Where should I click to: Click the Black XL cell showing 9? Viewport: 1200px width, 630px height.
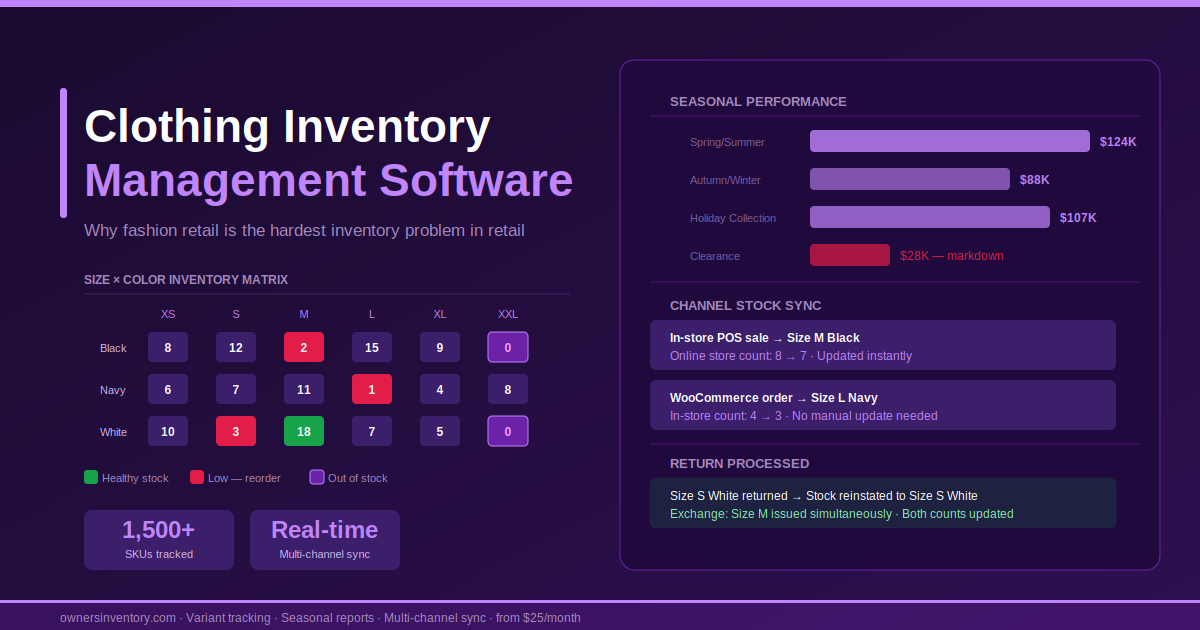(x=440, y=347)
